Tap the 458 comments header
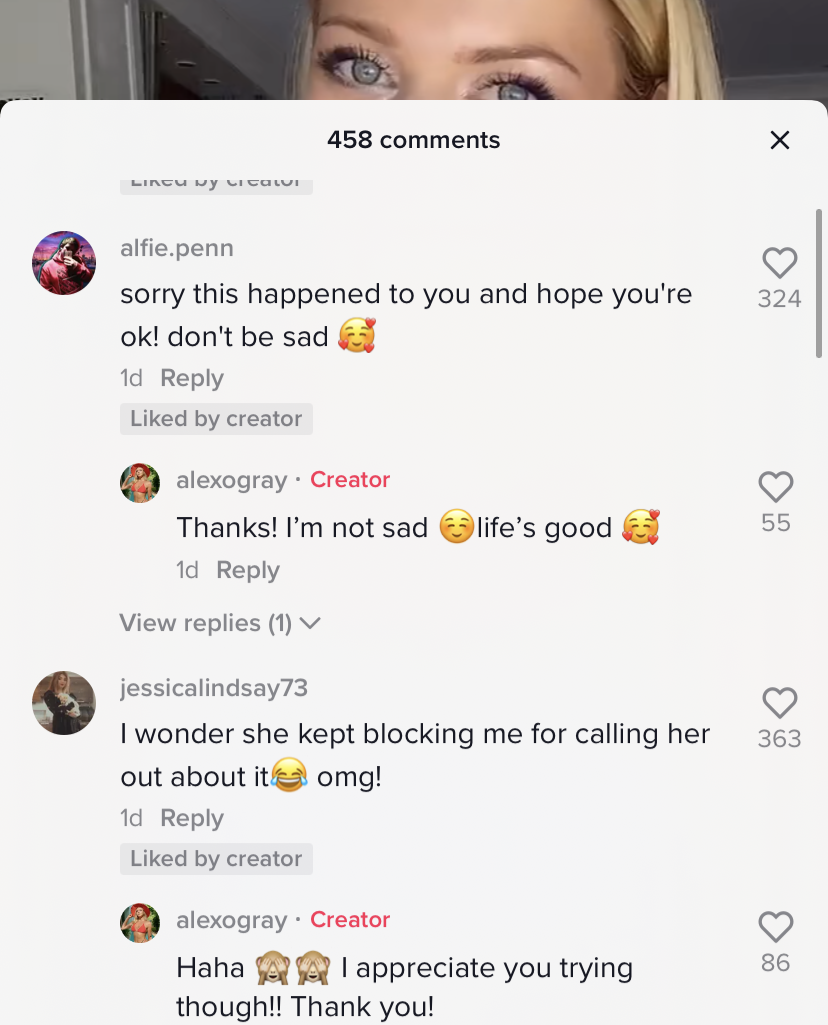 click(x=414, y=140)
